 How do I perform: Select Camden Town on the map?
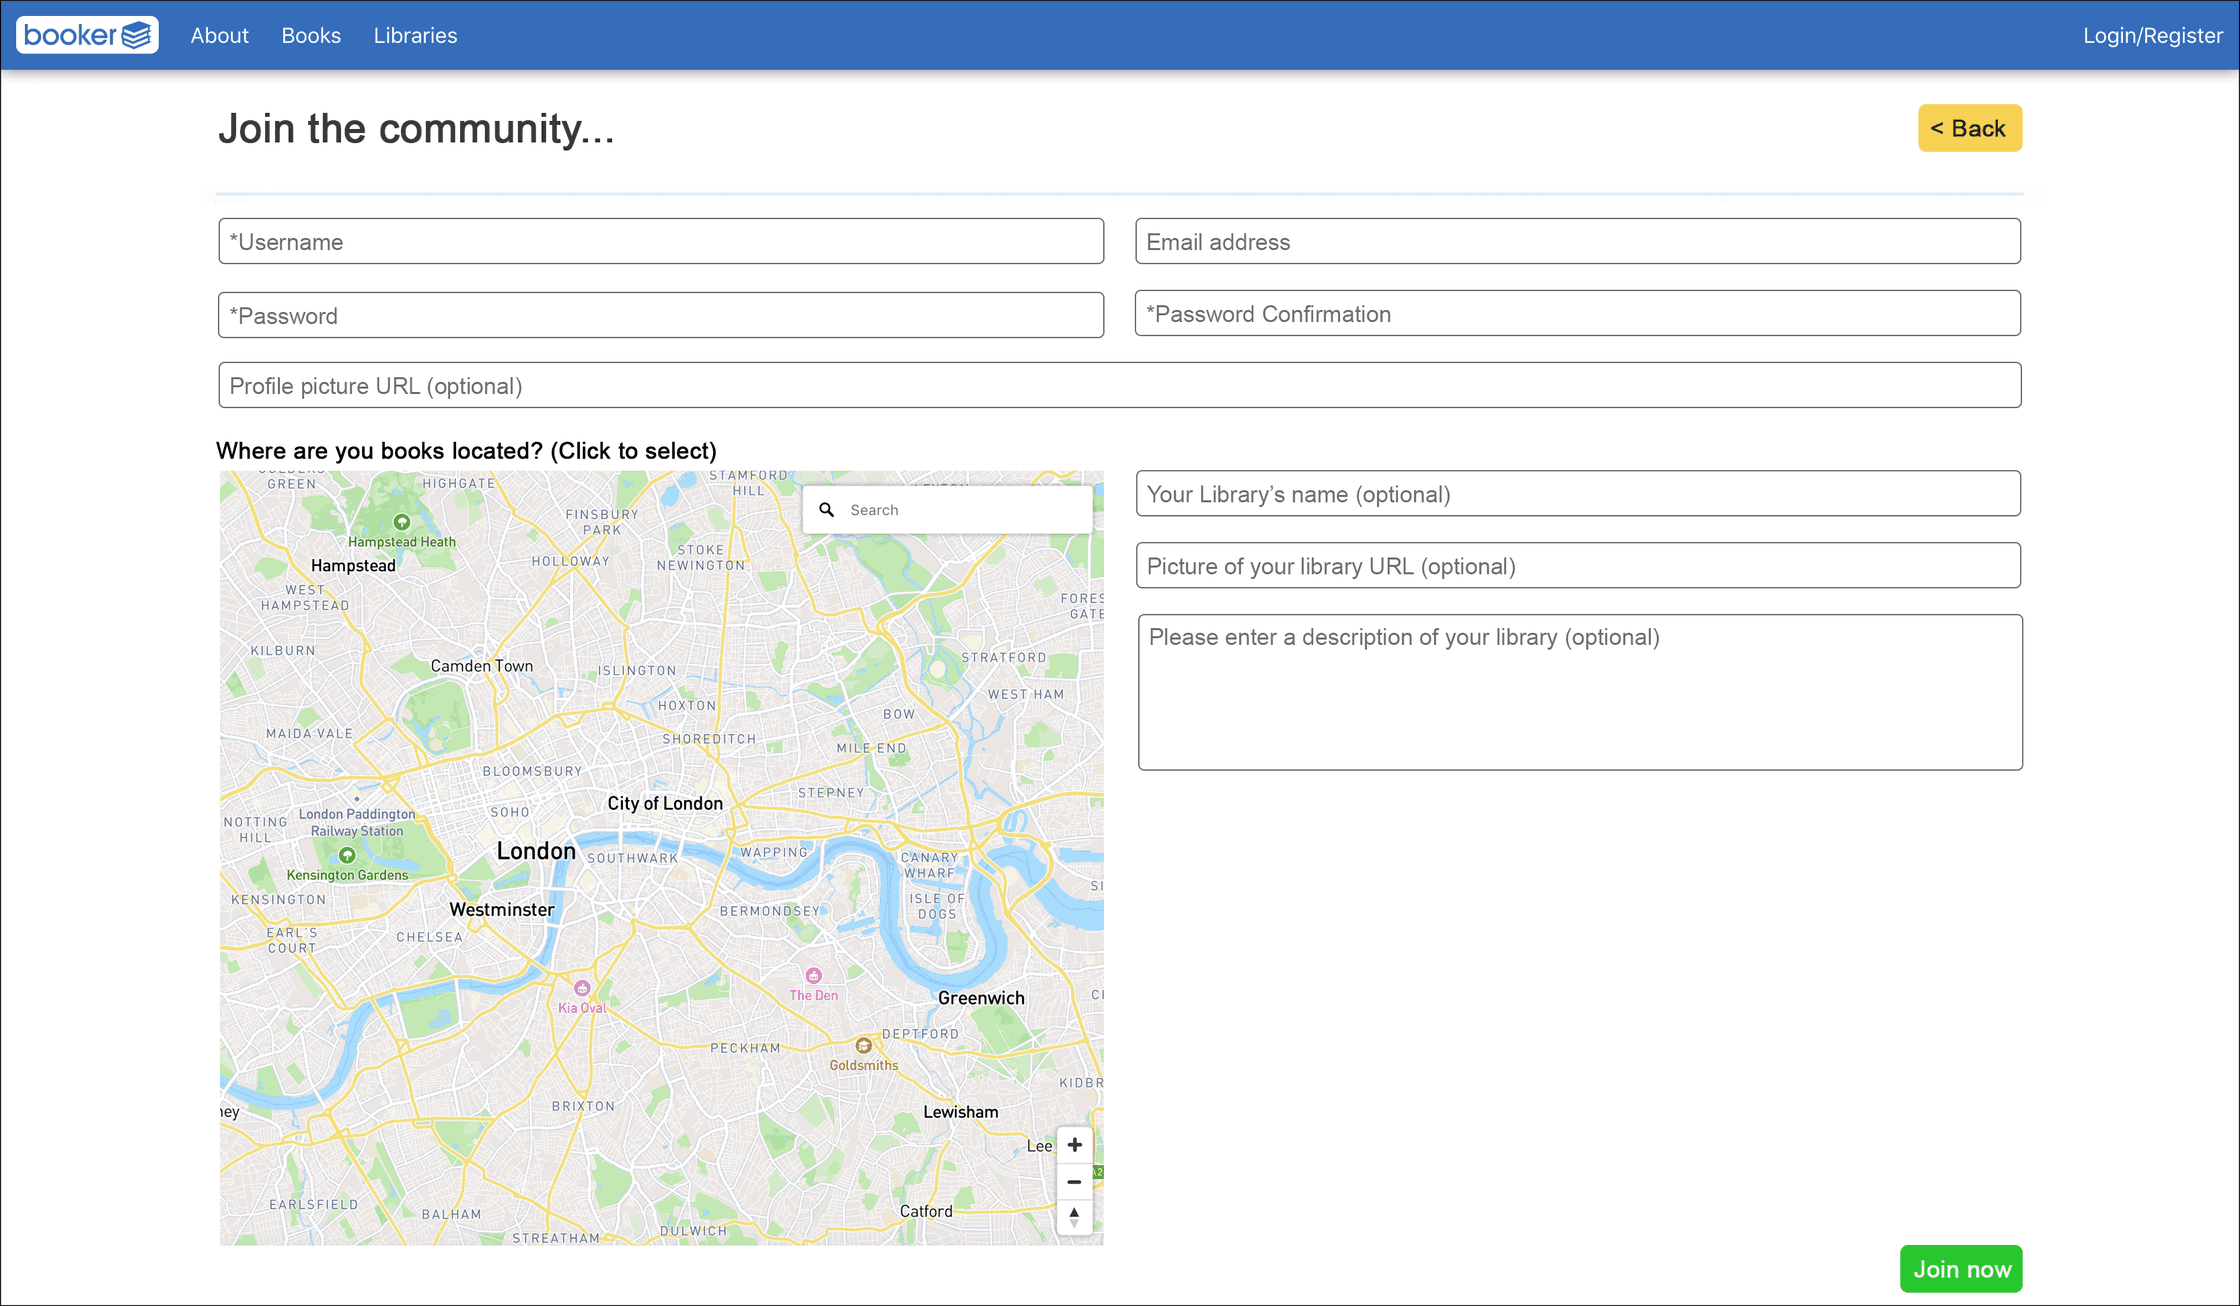[482, 666]
